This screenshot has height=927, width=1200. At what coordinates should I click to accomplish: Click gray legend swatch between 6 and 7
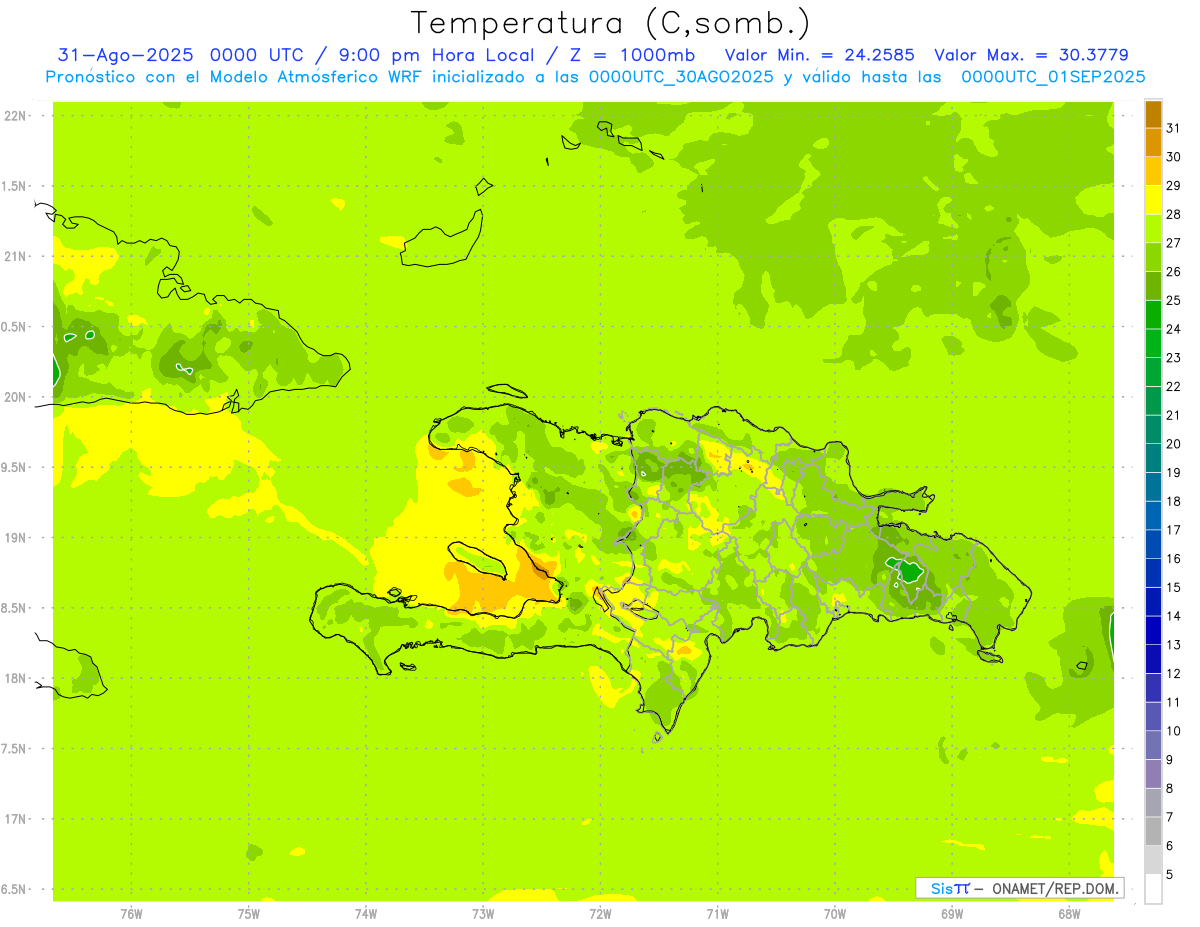click(1153, 831)
